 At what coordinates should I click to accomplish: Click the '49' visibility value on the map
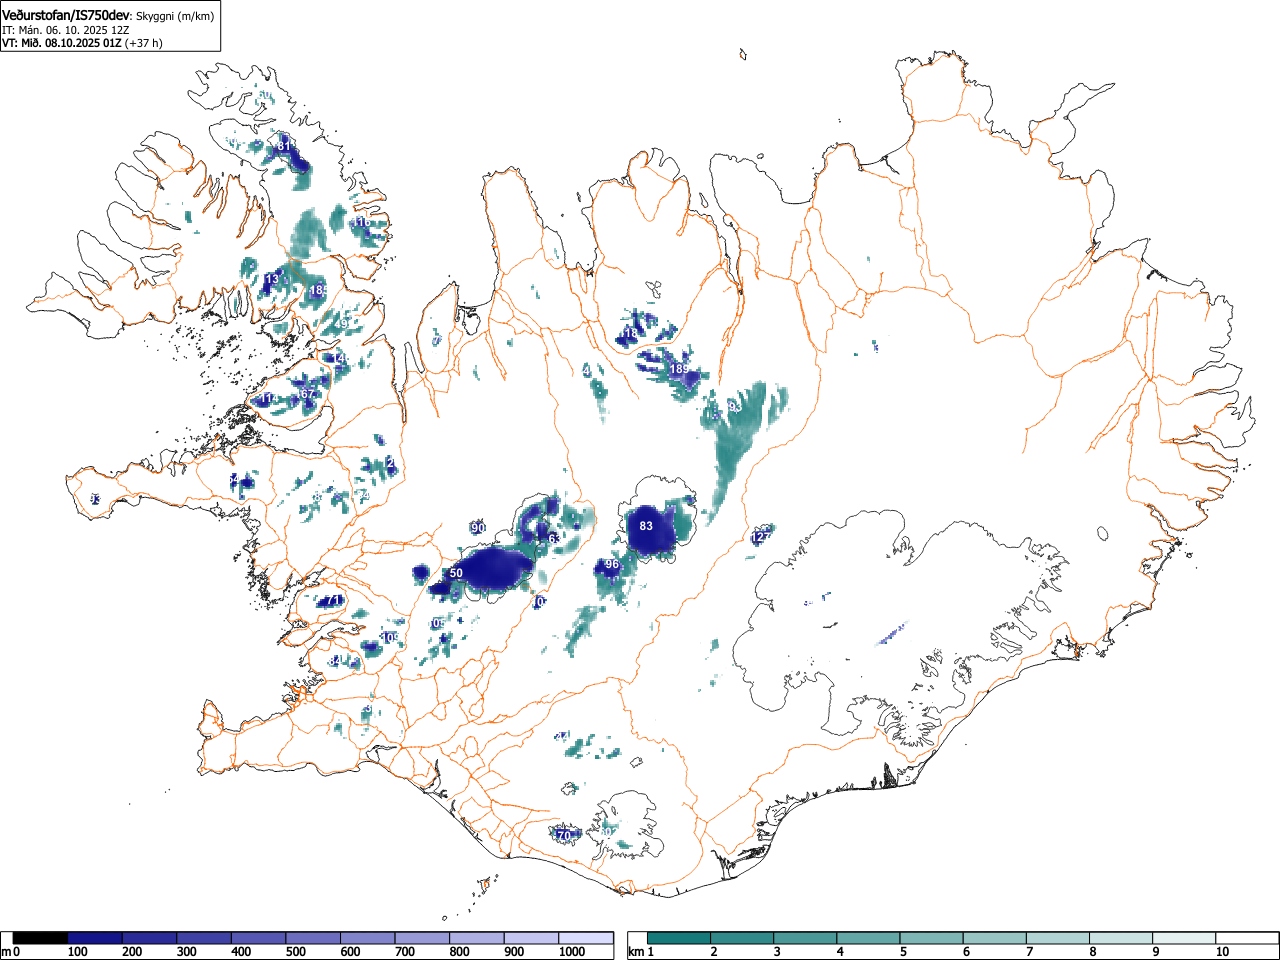pos(340,324)
